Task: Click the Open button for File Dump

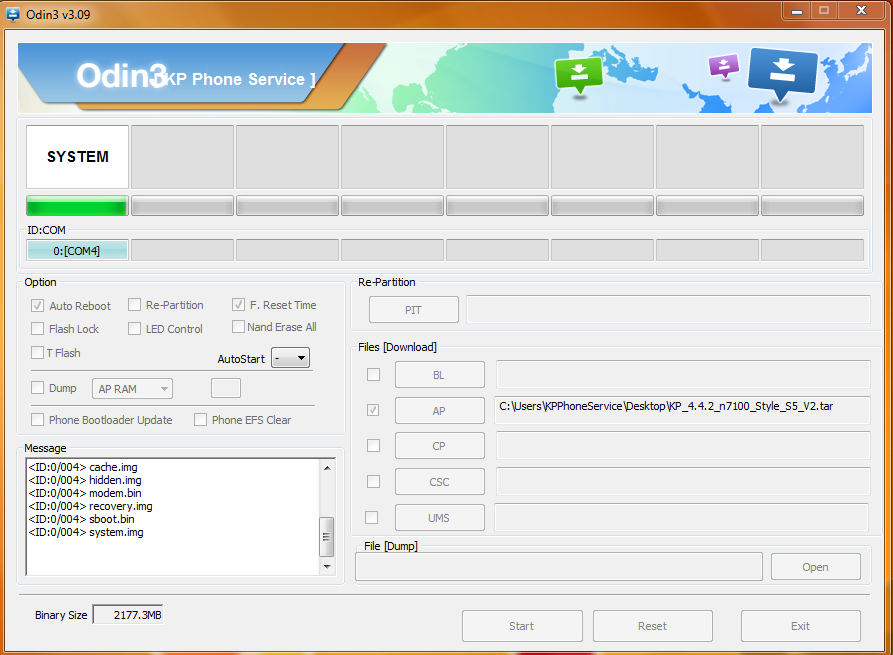Action: [x=816, y=567]
